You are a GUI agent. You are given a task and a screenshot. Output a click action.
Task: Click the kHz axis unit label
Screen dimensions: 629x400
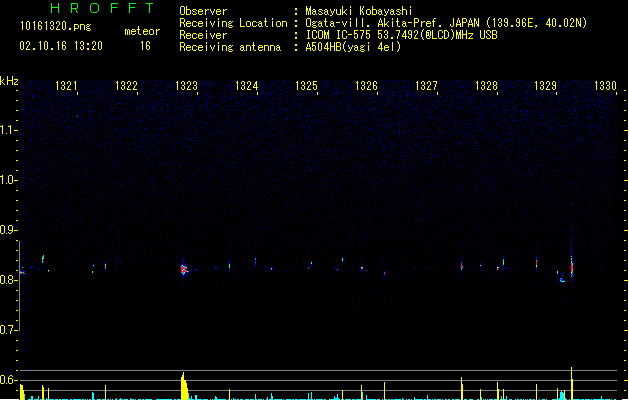(x=9, y=81)
